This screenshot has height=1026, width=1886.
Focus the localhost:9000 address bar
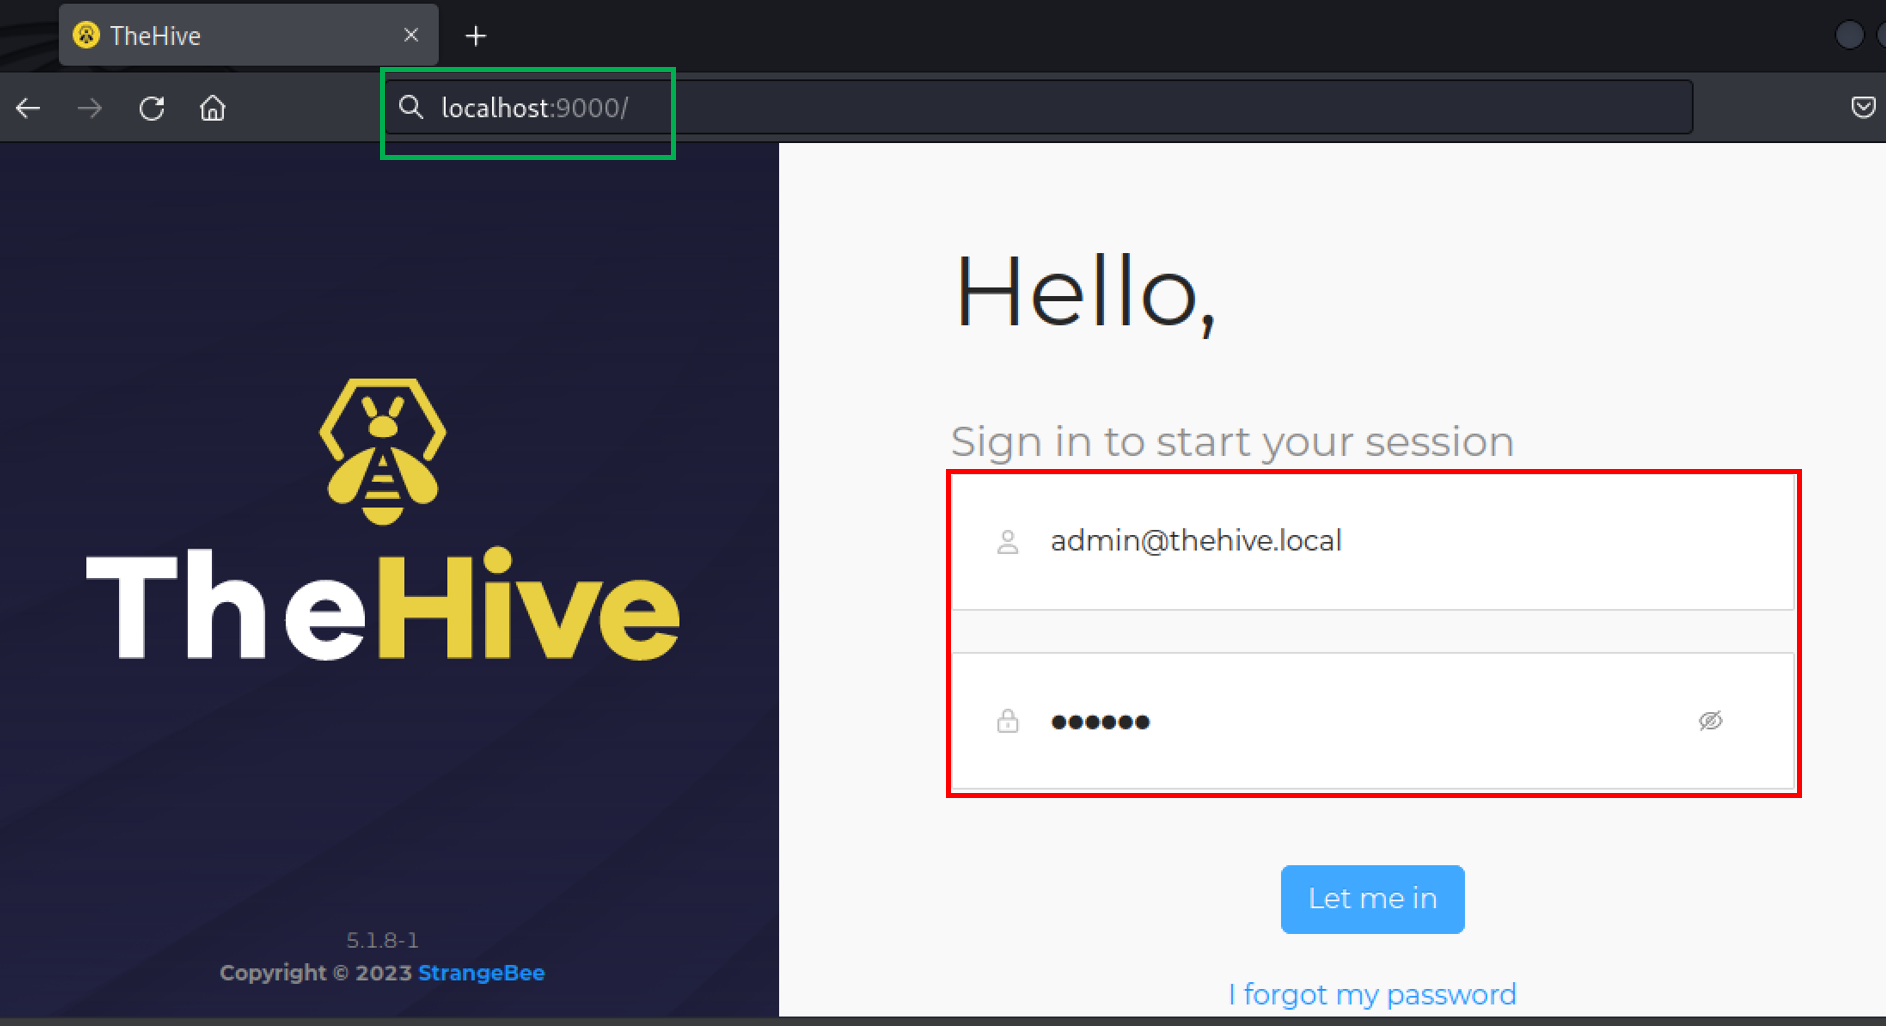(x=1038, y=107)
